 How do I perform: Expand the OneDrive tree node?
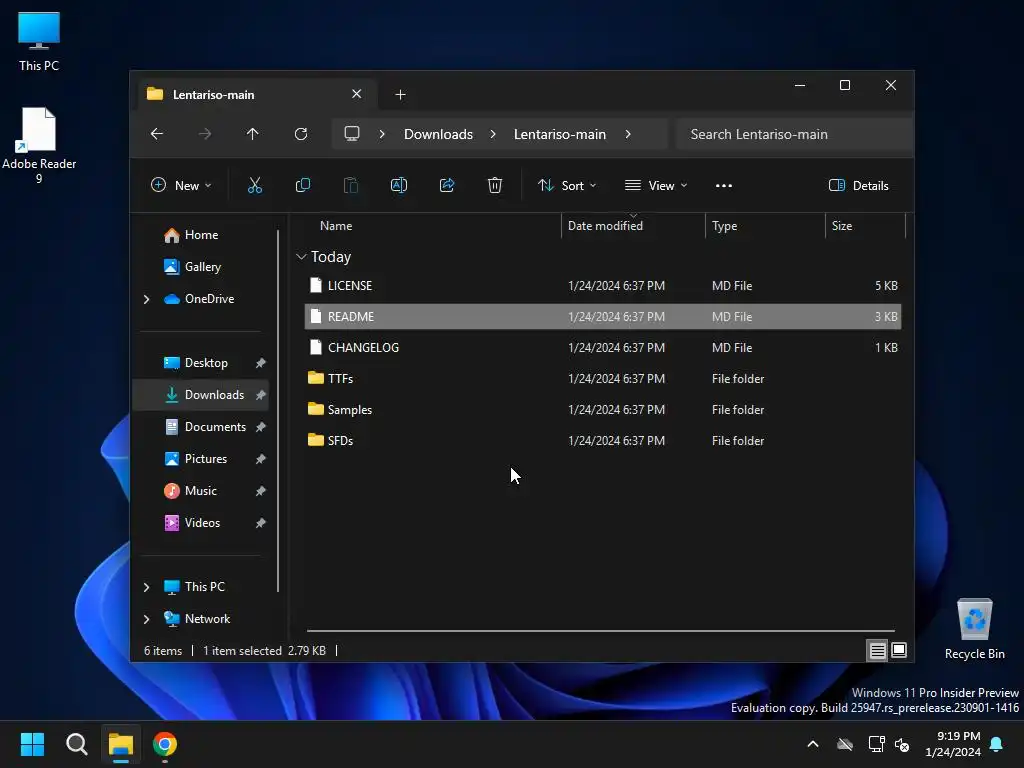pyautogui.click(x=146, y=299)
